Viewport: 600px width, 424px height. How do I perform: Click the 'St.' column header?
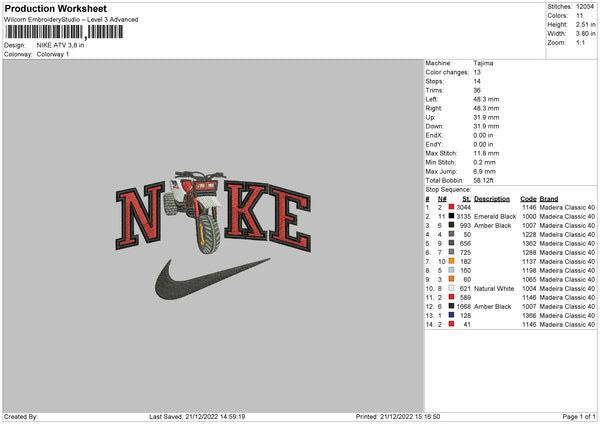(x=466, y=199)
